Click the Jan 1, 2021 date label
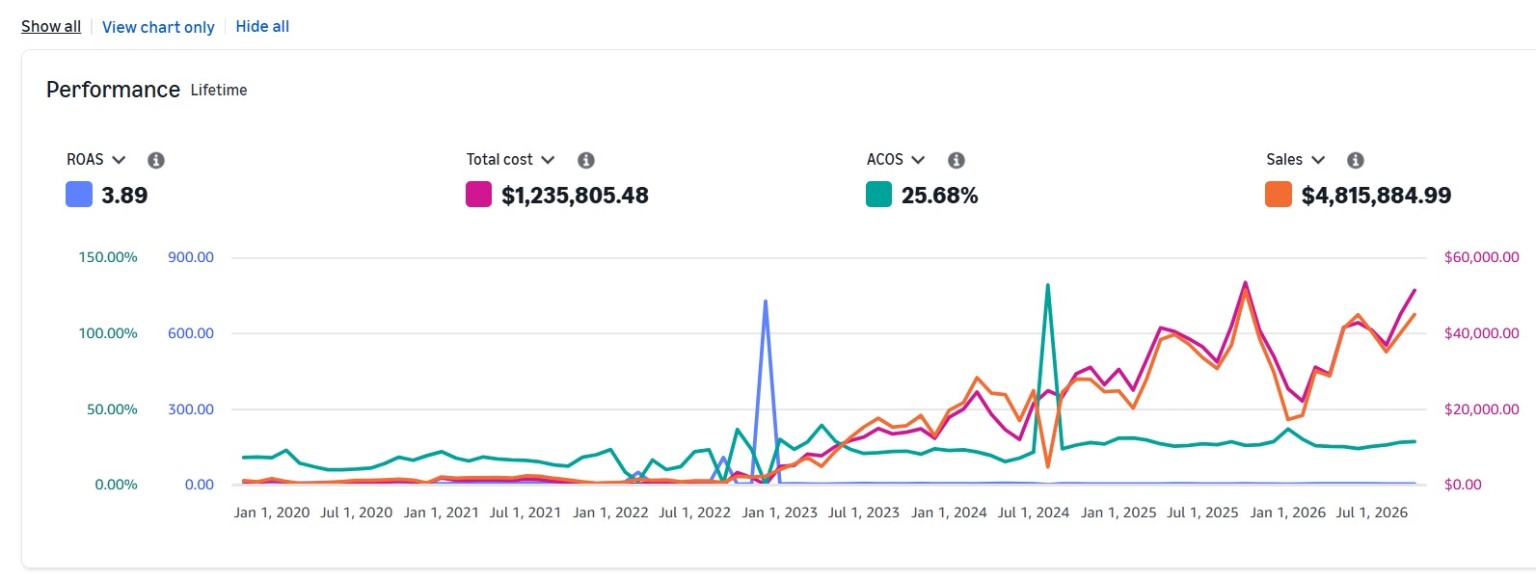This screenshot has width=1536, height=579. [441, 513]
